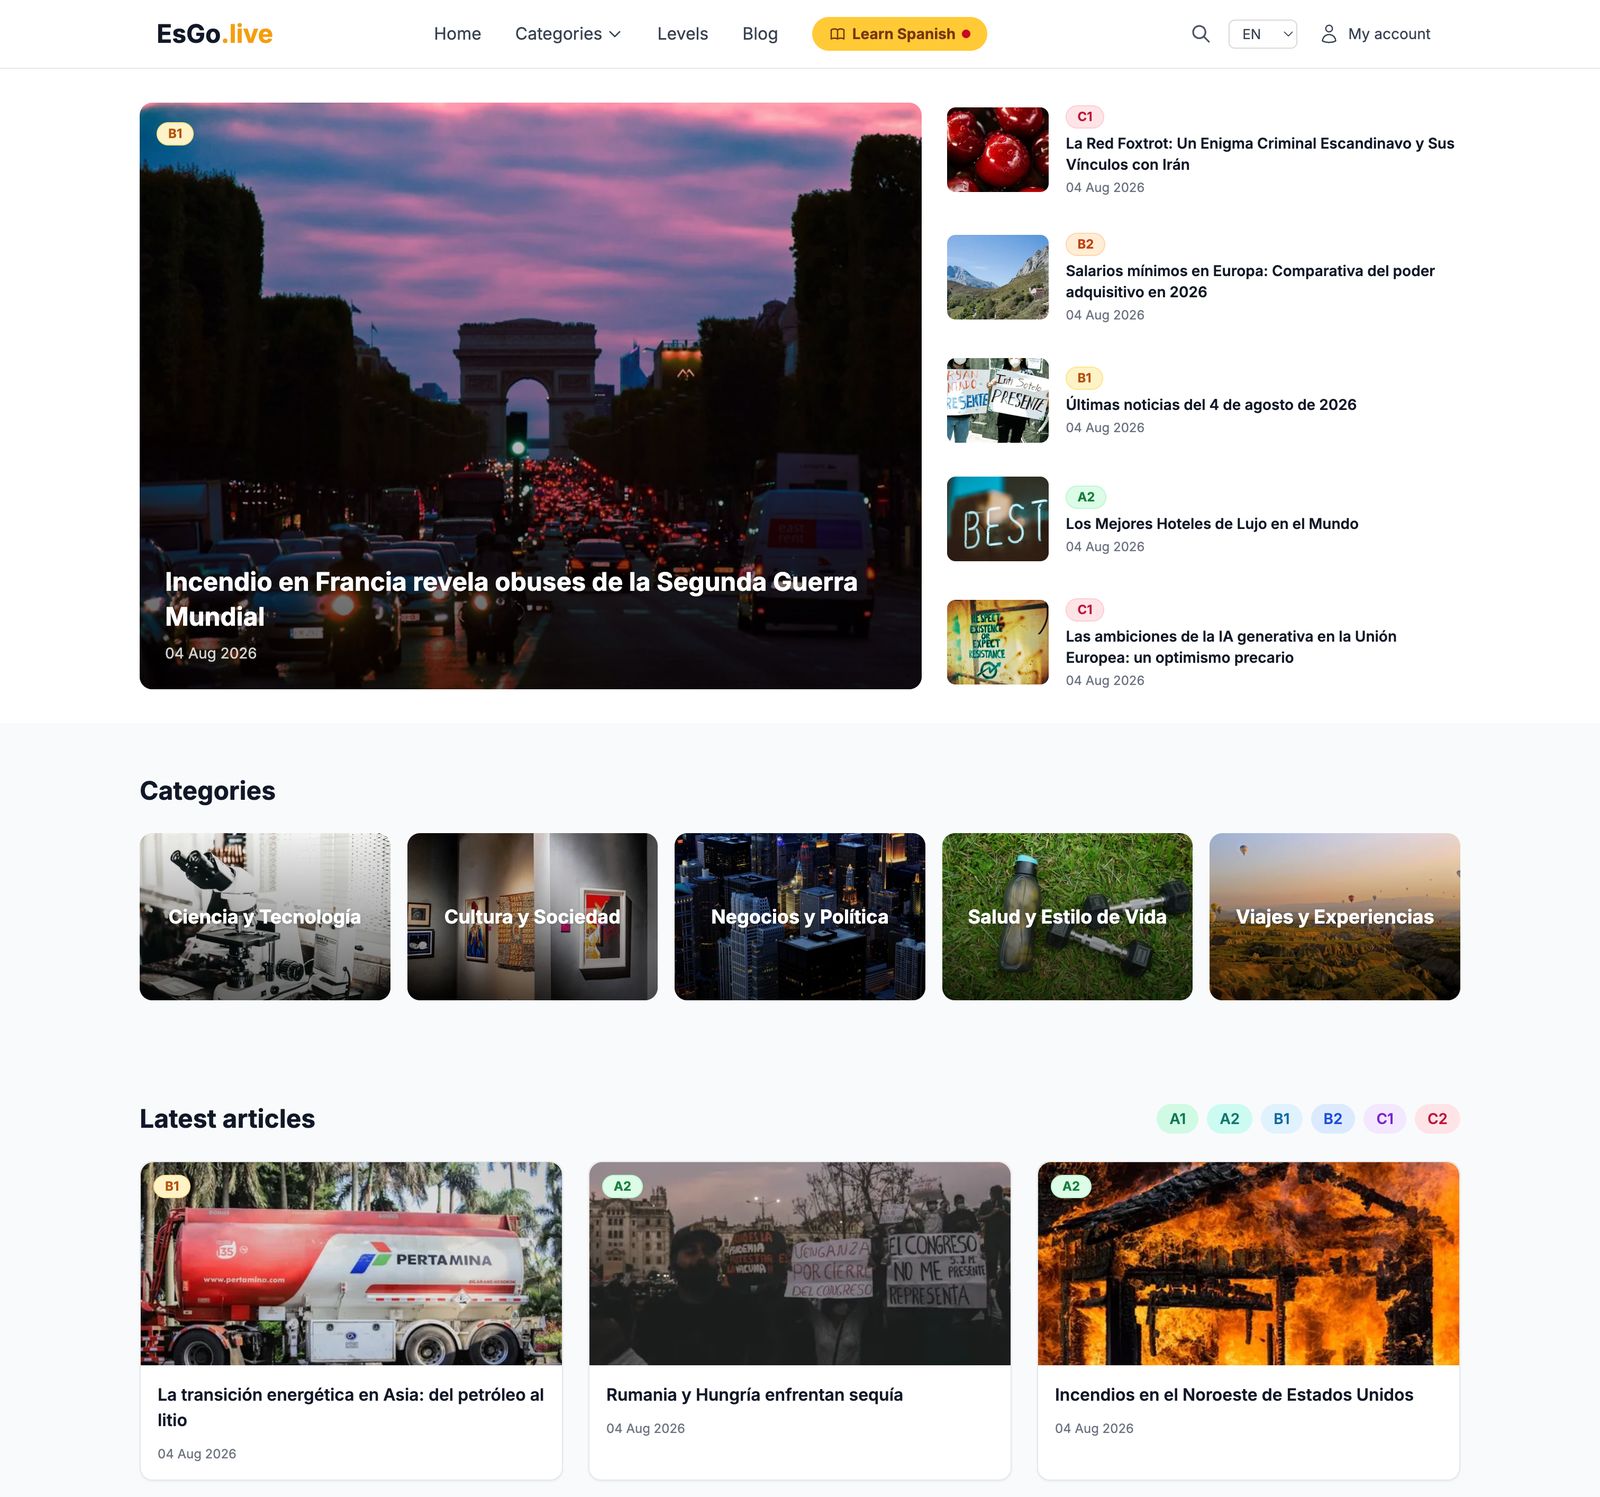The width and height of the screenshot is (1600, 1497).
Task: Filter latest articles by C1 level
Action: [x=1385, y=1119]
